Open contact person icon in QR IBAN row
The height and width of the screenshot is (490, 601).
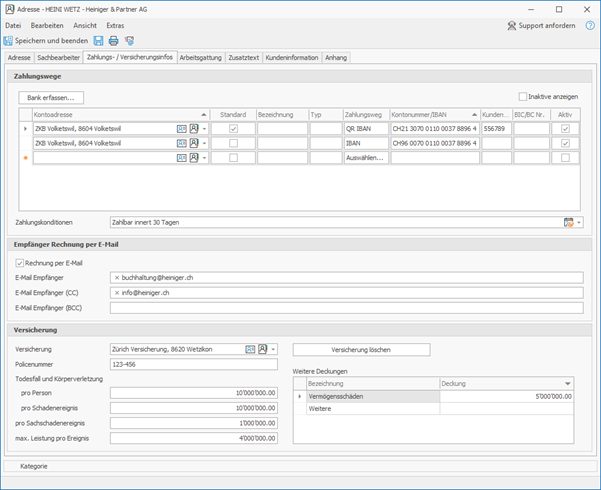coord(194,128)
